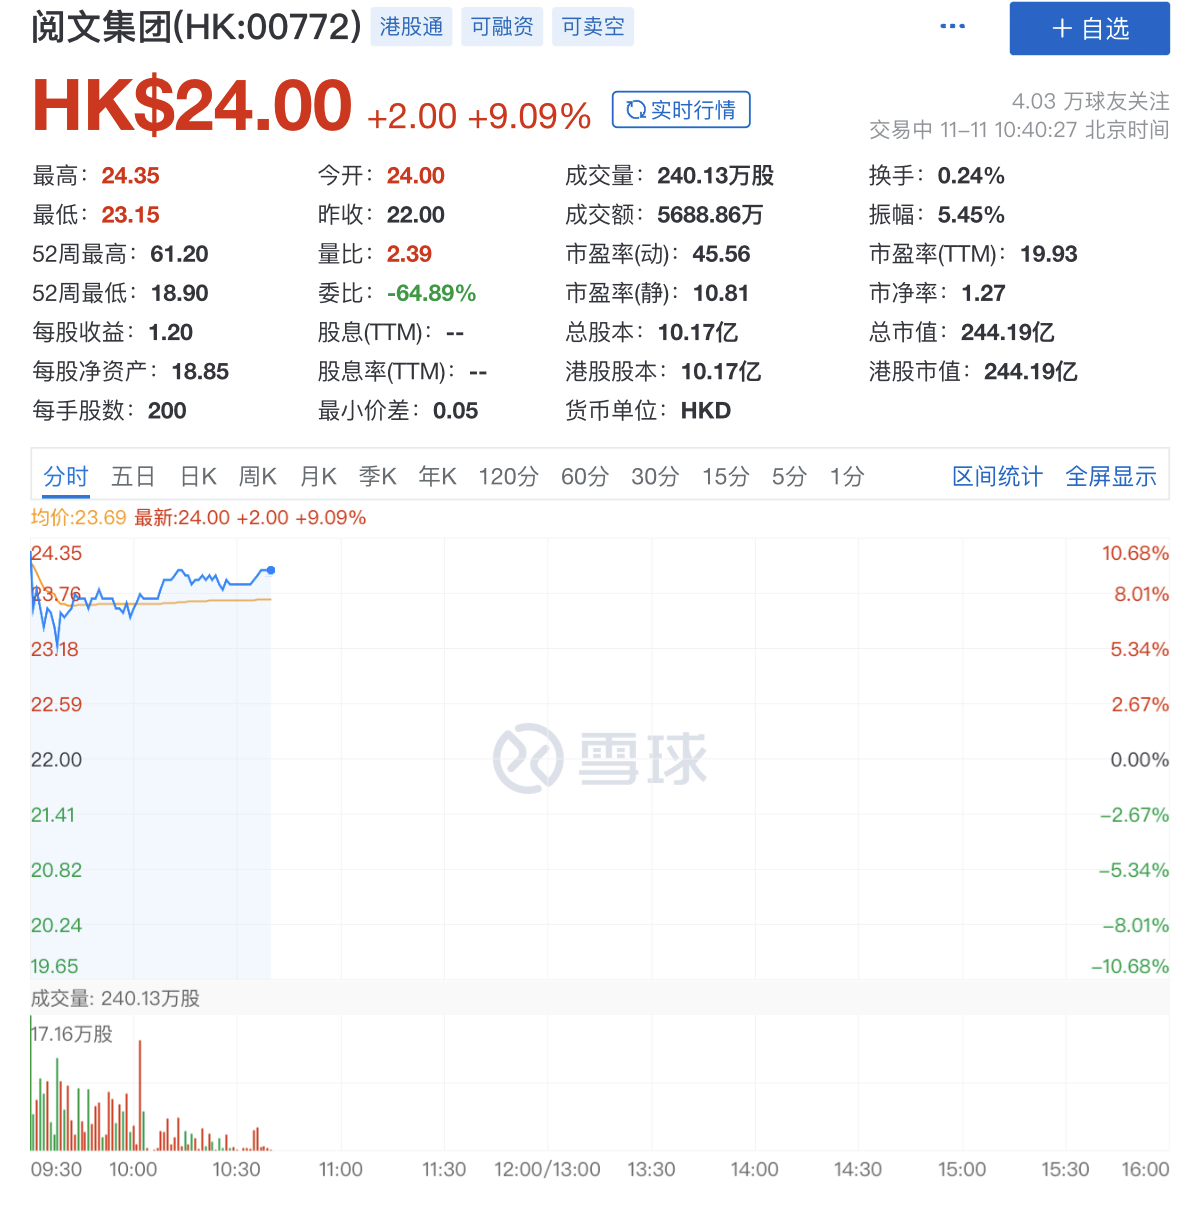Select the 120分 interval tab
Viewport: 1201px width, 1206px height.
coord(508,477)
